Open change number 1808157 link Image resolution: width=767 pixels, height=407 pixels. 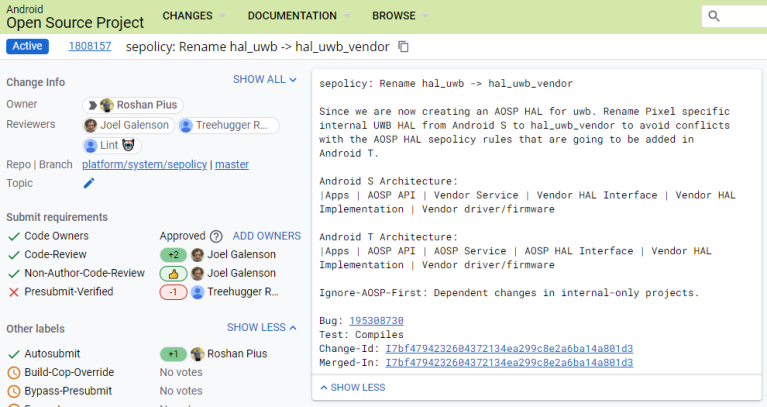(x=90, y=46)
